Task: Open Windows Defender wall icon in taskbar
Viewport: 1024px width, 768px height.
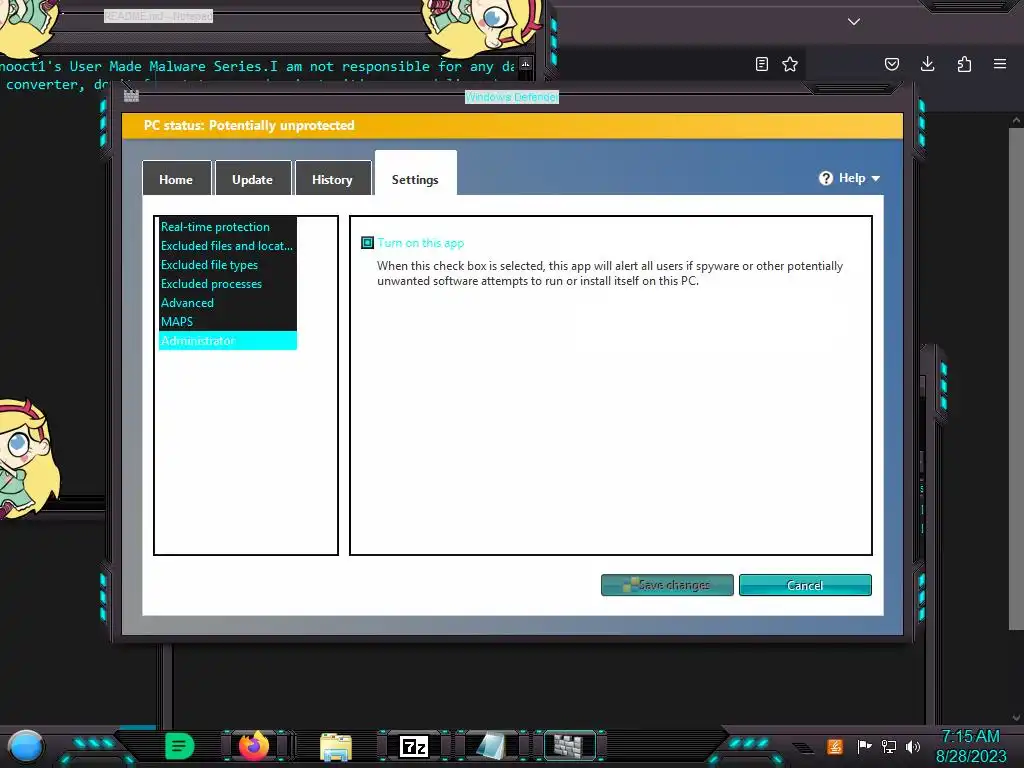Action: pos(569,746)
